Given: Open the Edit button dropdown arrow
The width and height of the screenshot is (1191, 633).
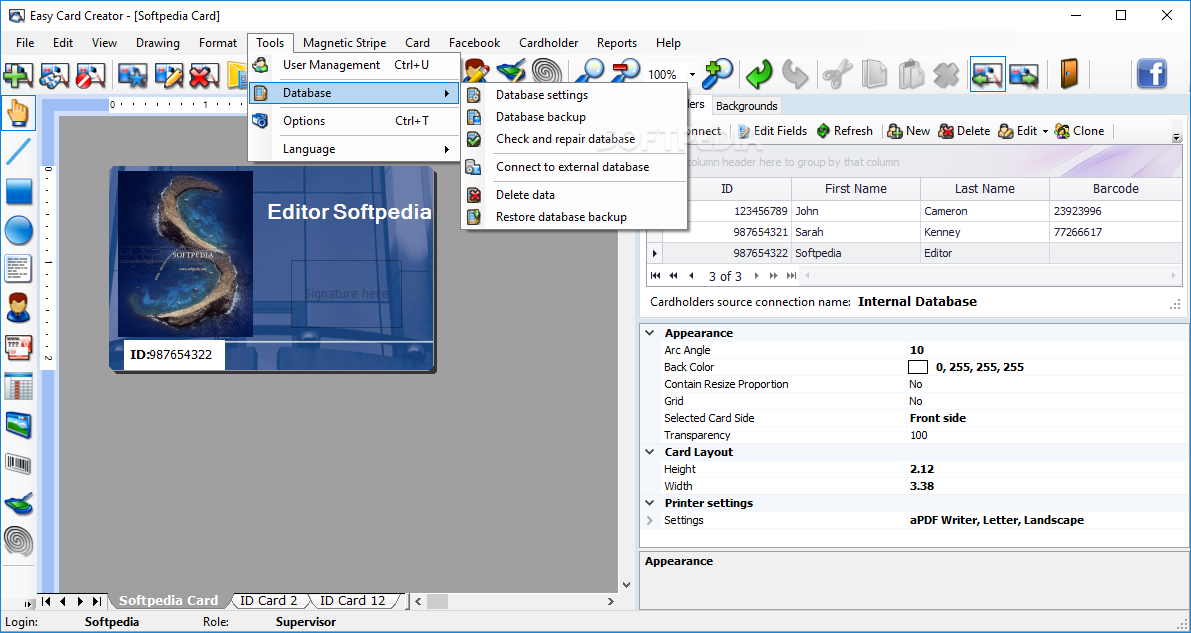Looking at the screenshot, I should [x=1045, y=131].
